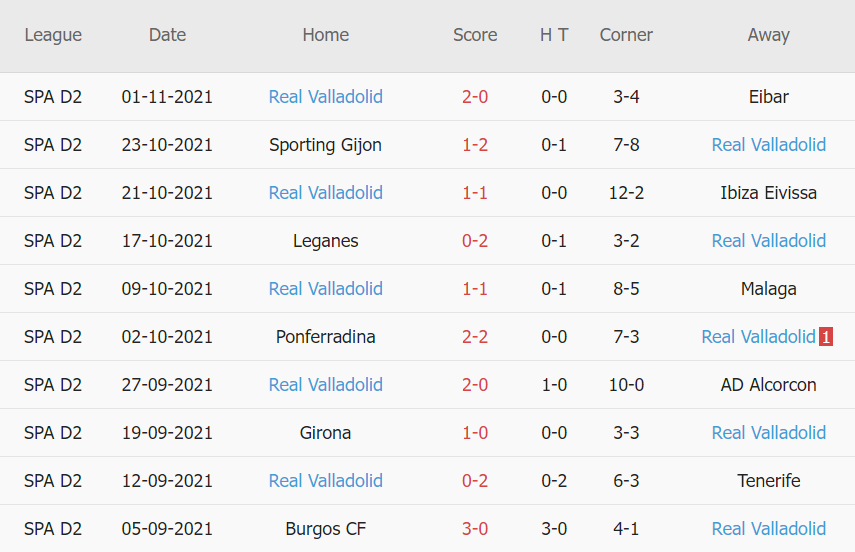Open the 3-0 score for Burgos CF match

475,529
